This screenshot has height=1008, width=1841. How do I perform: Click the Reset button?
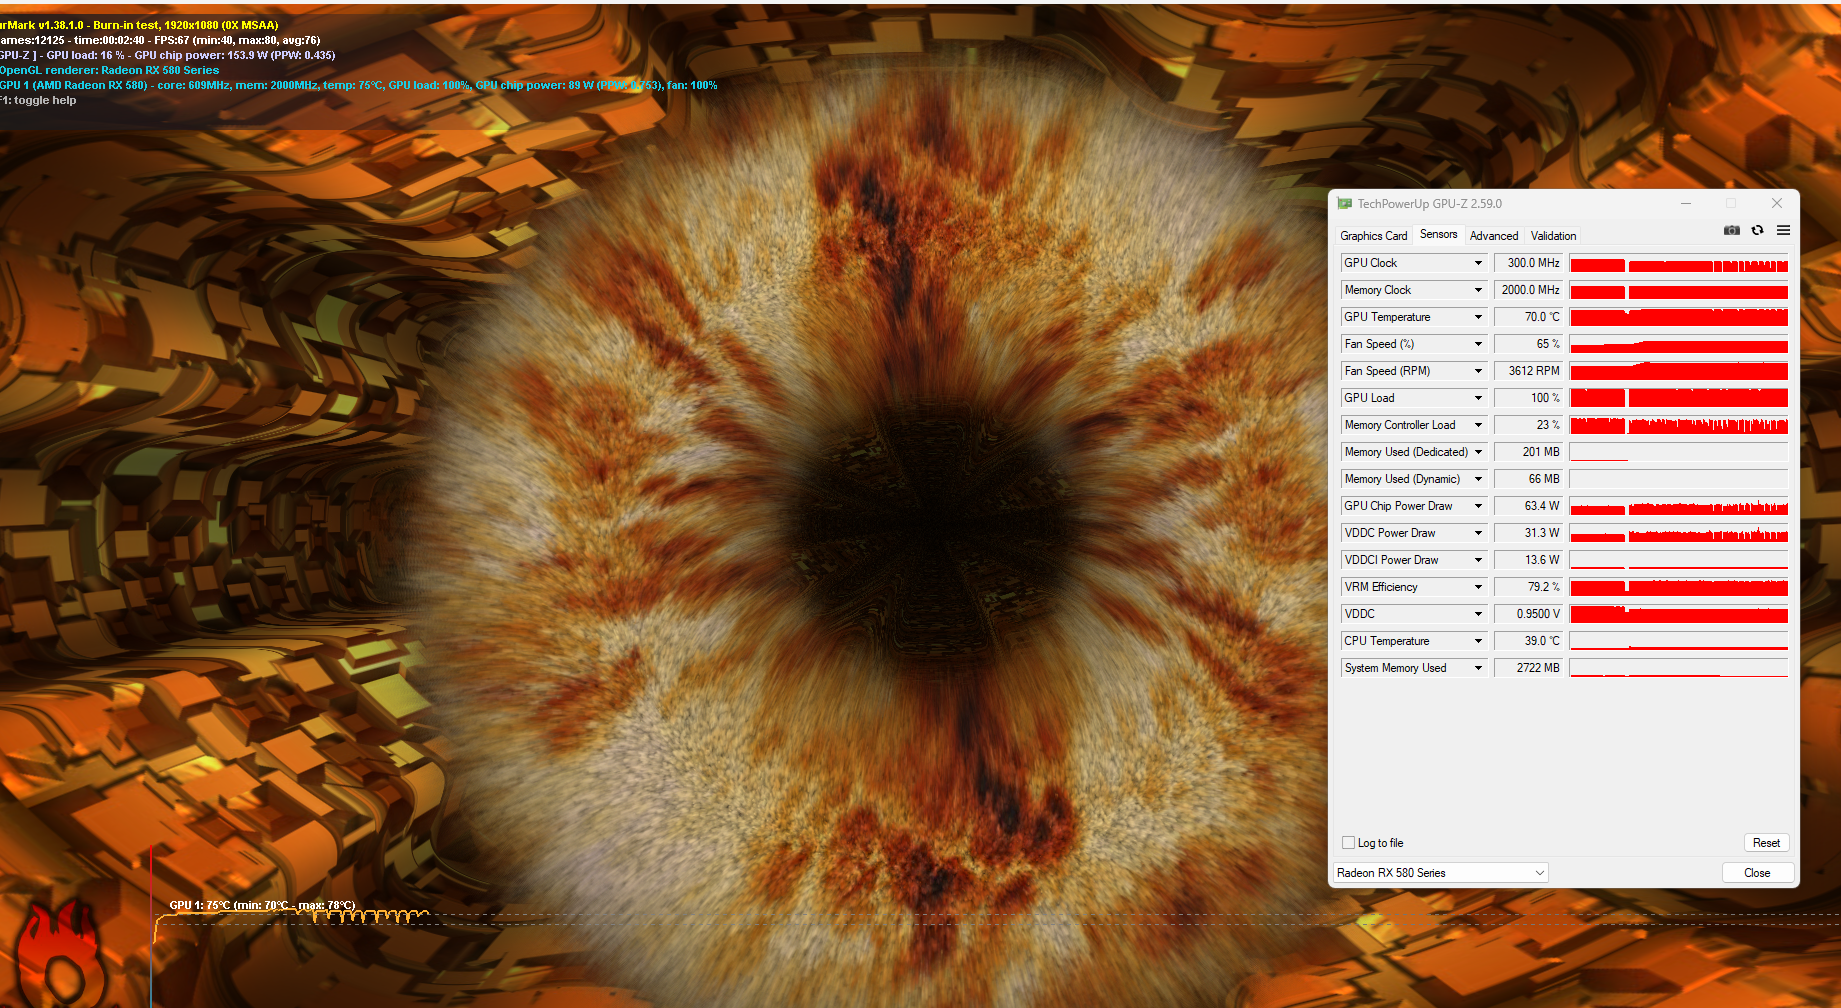click(x=1766, y=843)
